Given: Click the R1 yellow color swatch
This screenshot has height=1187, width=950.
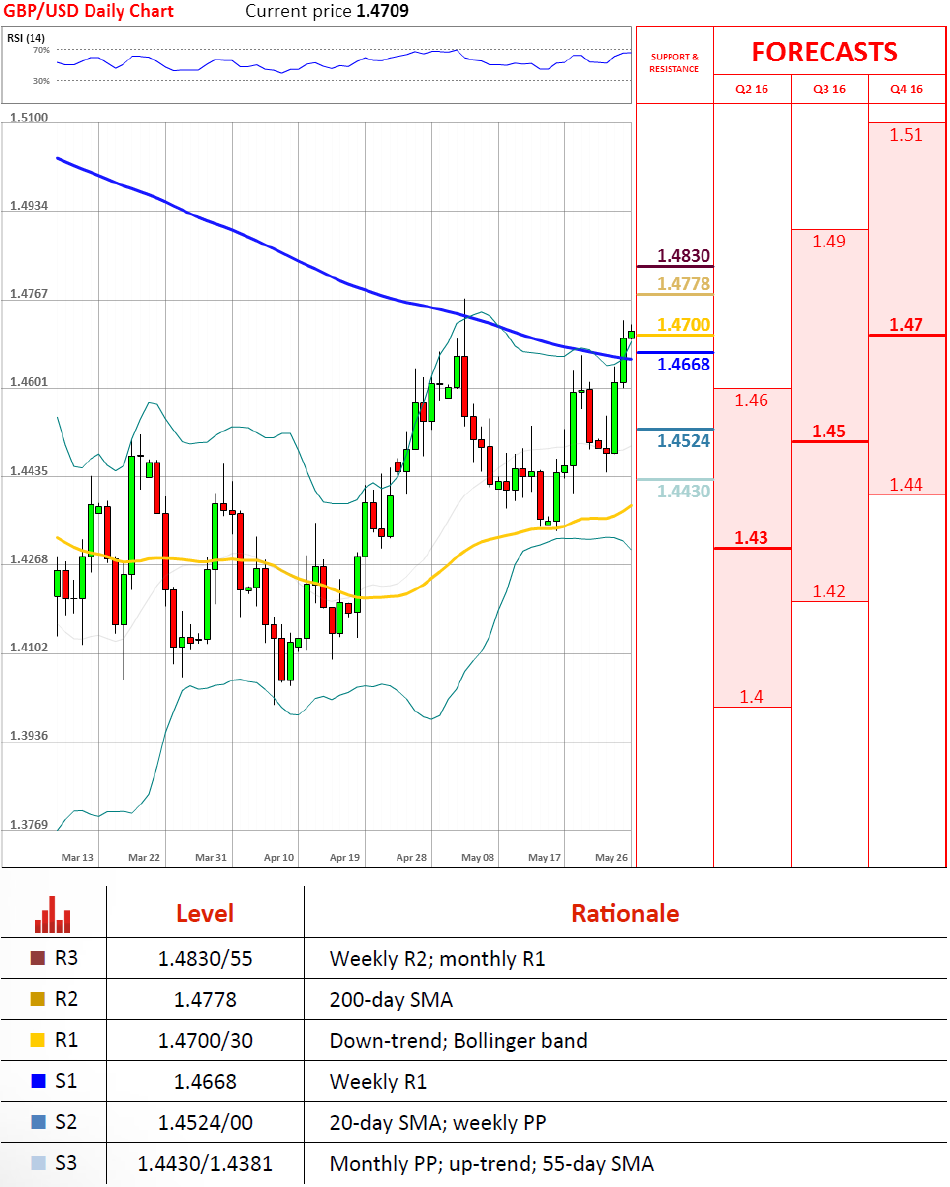Looking at the screenshot, I should click(x=38, y=1040).
